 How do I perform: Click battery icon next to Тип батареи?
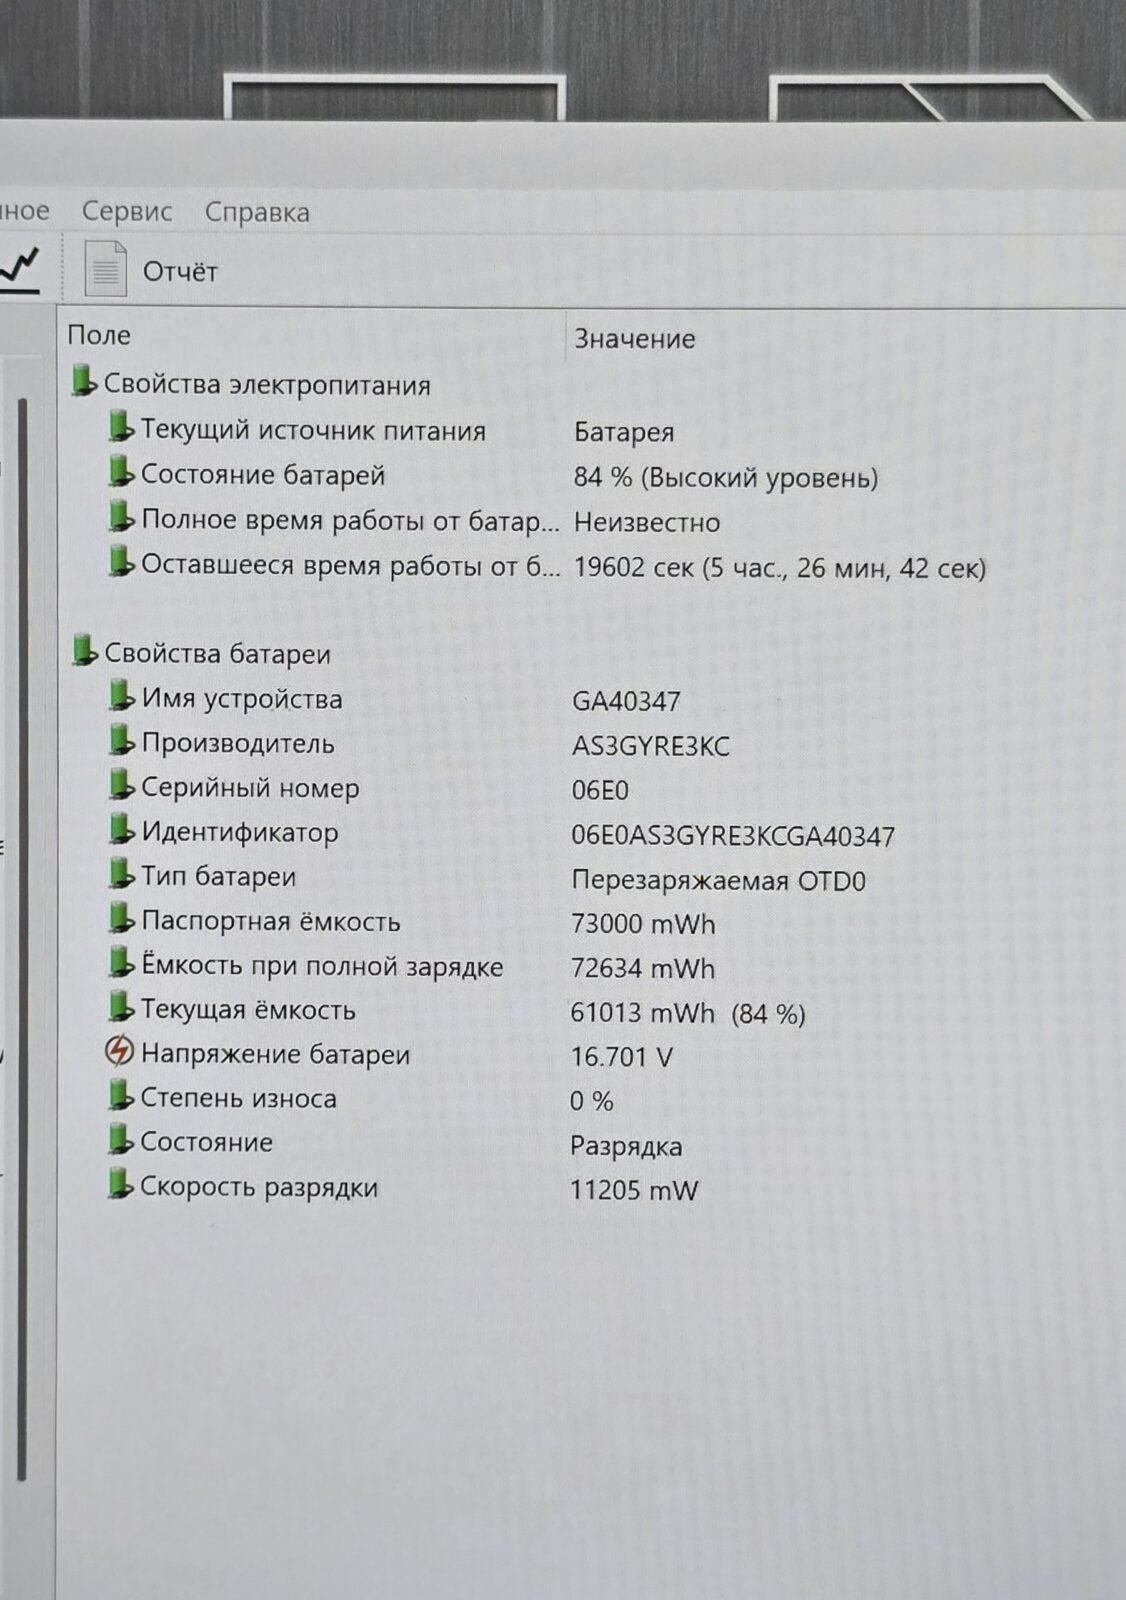tap(121, 874)
